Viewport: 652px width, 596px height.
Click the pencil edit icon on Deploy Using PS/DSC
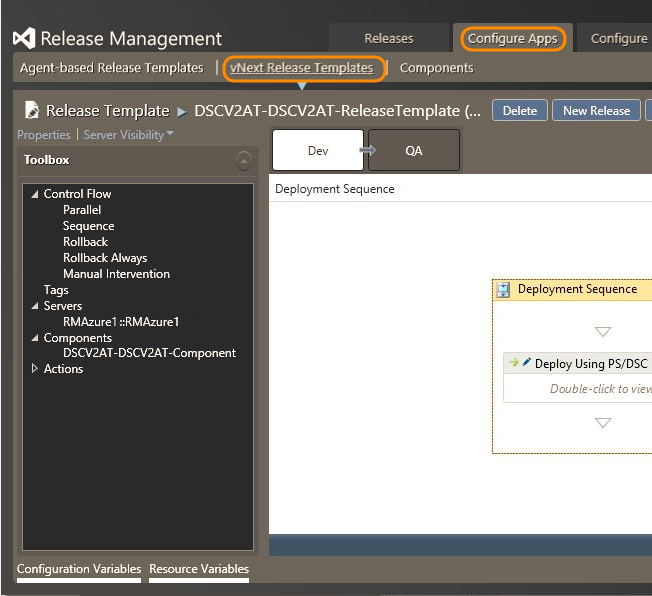pos(526,361)
